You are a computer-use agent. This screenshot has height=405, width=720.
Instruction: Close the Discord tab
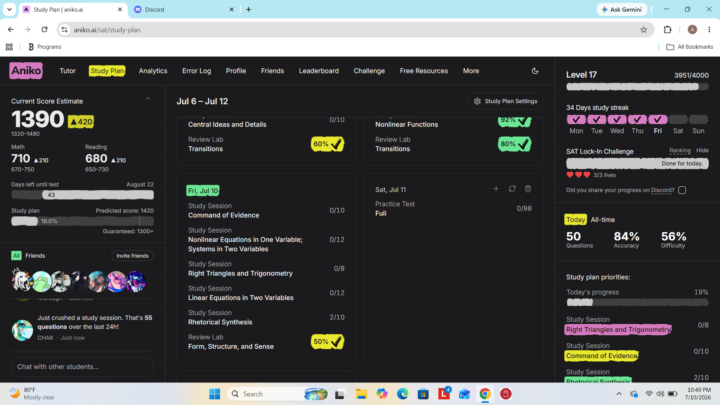click(231, 9)
